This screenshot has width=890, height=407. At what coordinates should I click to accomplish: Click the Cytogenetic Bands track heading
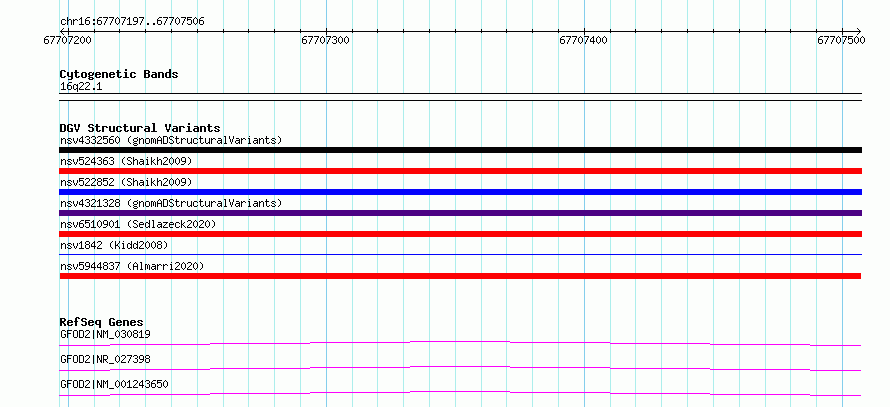(119, 74)
